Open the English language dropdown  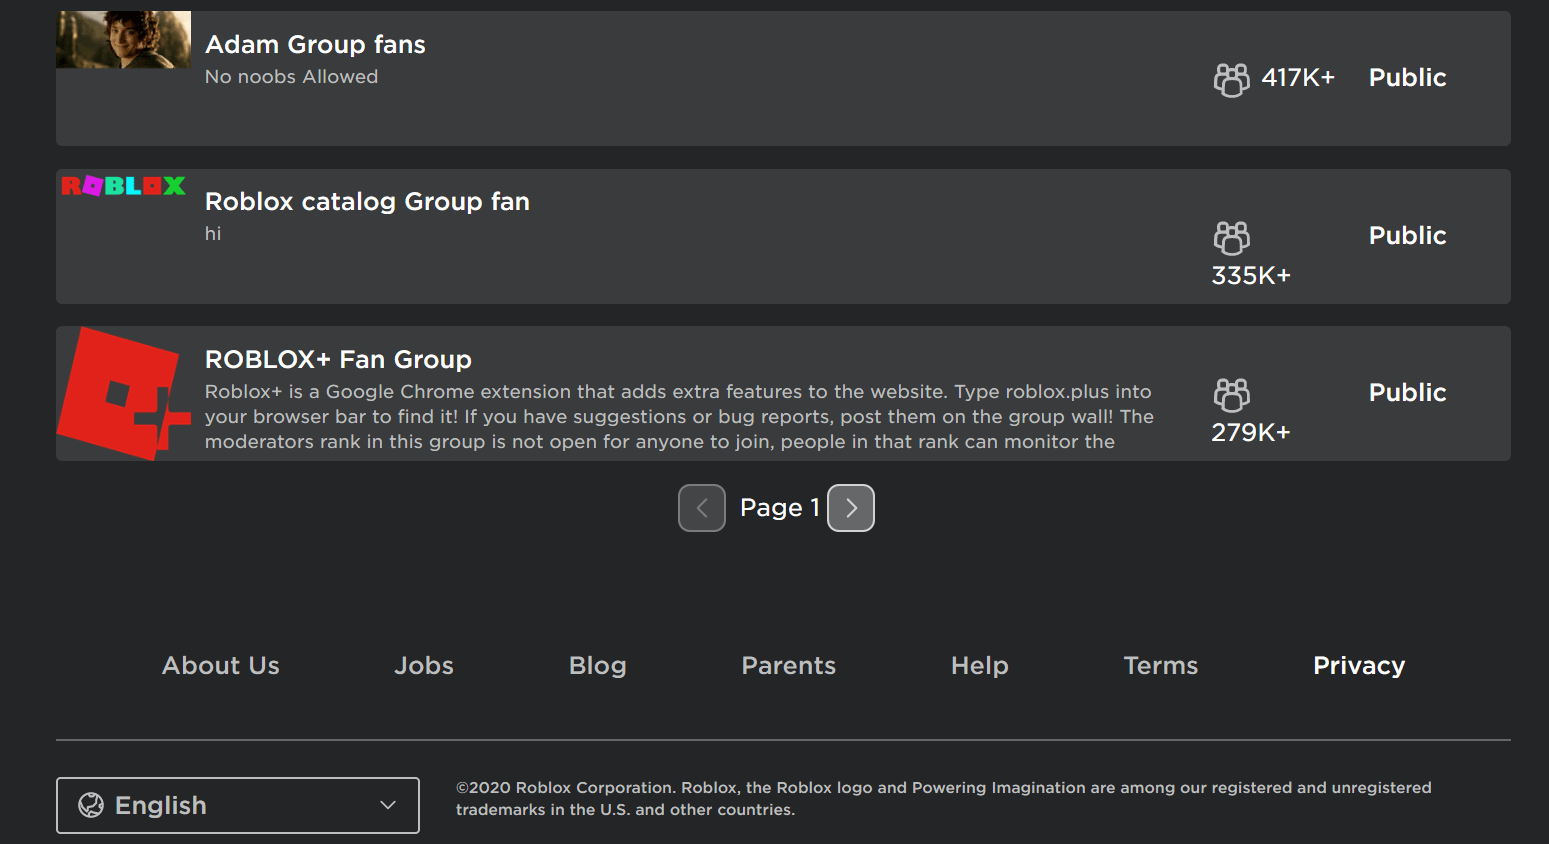[238, 805]
